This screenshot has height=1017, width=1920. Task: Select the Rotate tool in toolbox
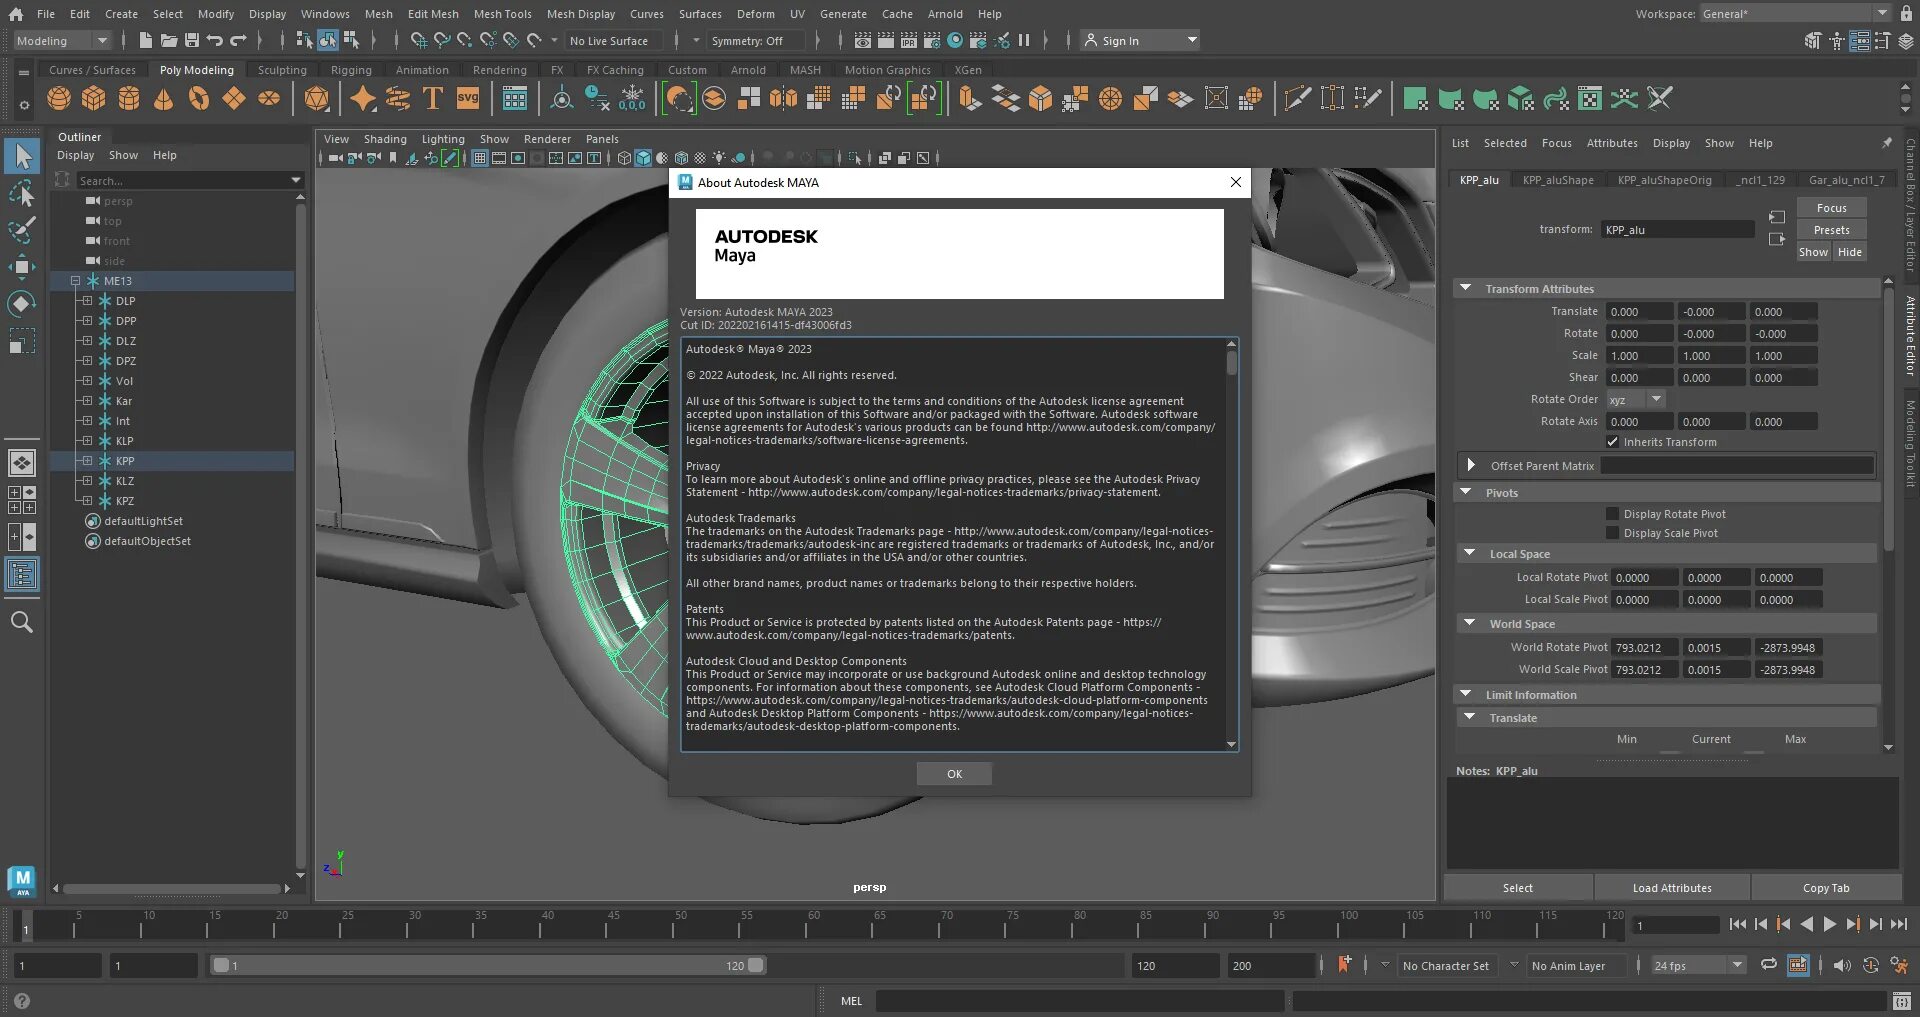(x=22, y=304)
